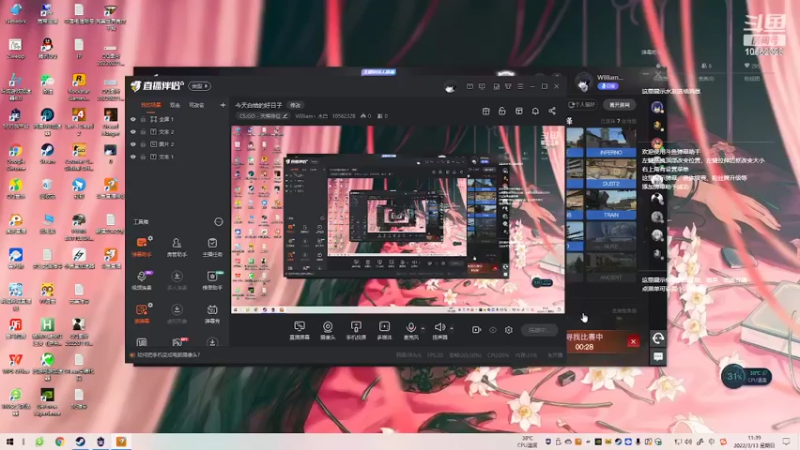
Task: Open the 抽奖助手 lottery assistant tool
Action: pos(212,280)
